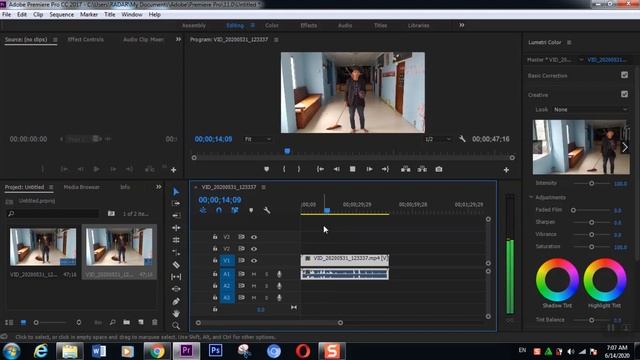
Task: Toggle lock on the V3 track
Action: coord(215,237)
